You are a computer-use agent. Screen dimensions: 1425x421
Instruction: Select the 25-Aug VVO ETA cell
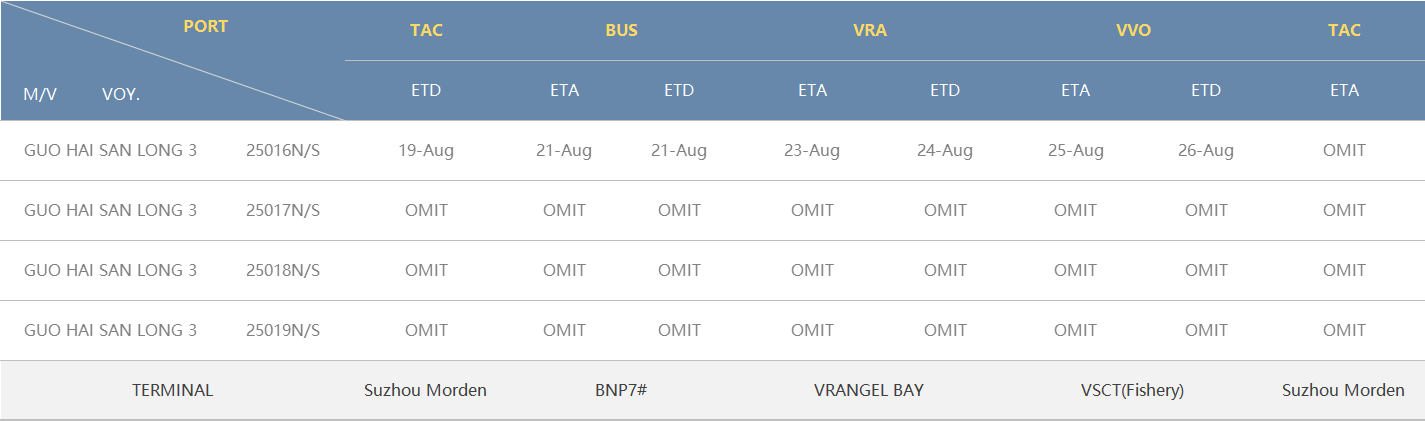[1076, 151]
